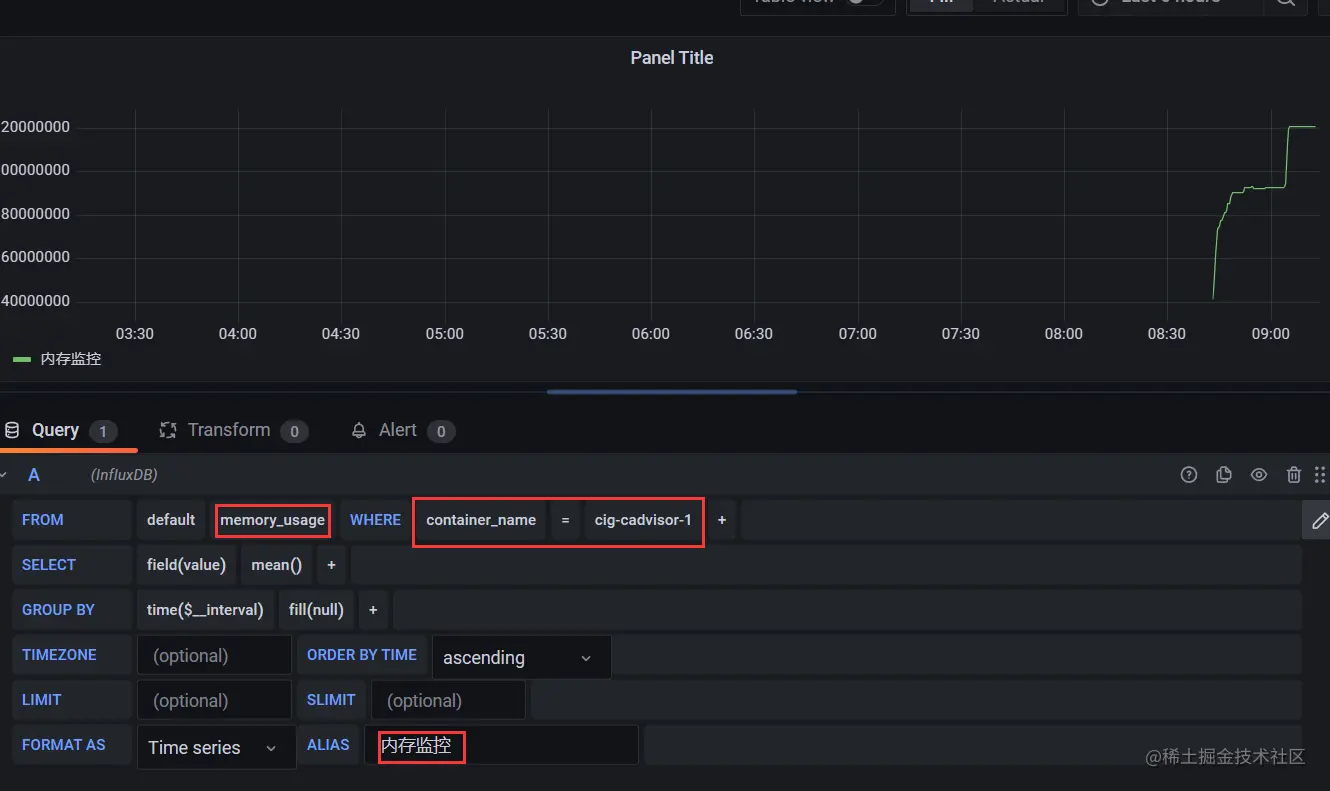Click the Alert bell icon
Screen dimensions: 1330x791
coord(359,430)
